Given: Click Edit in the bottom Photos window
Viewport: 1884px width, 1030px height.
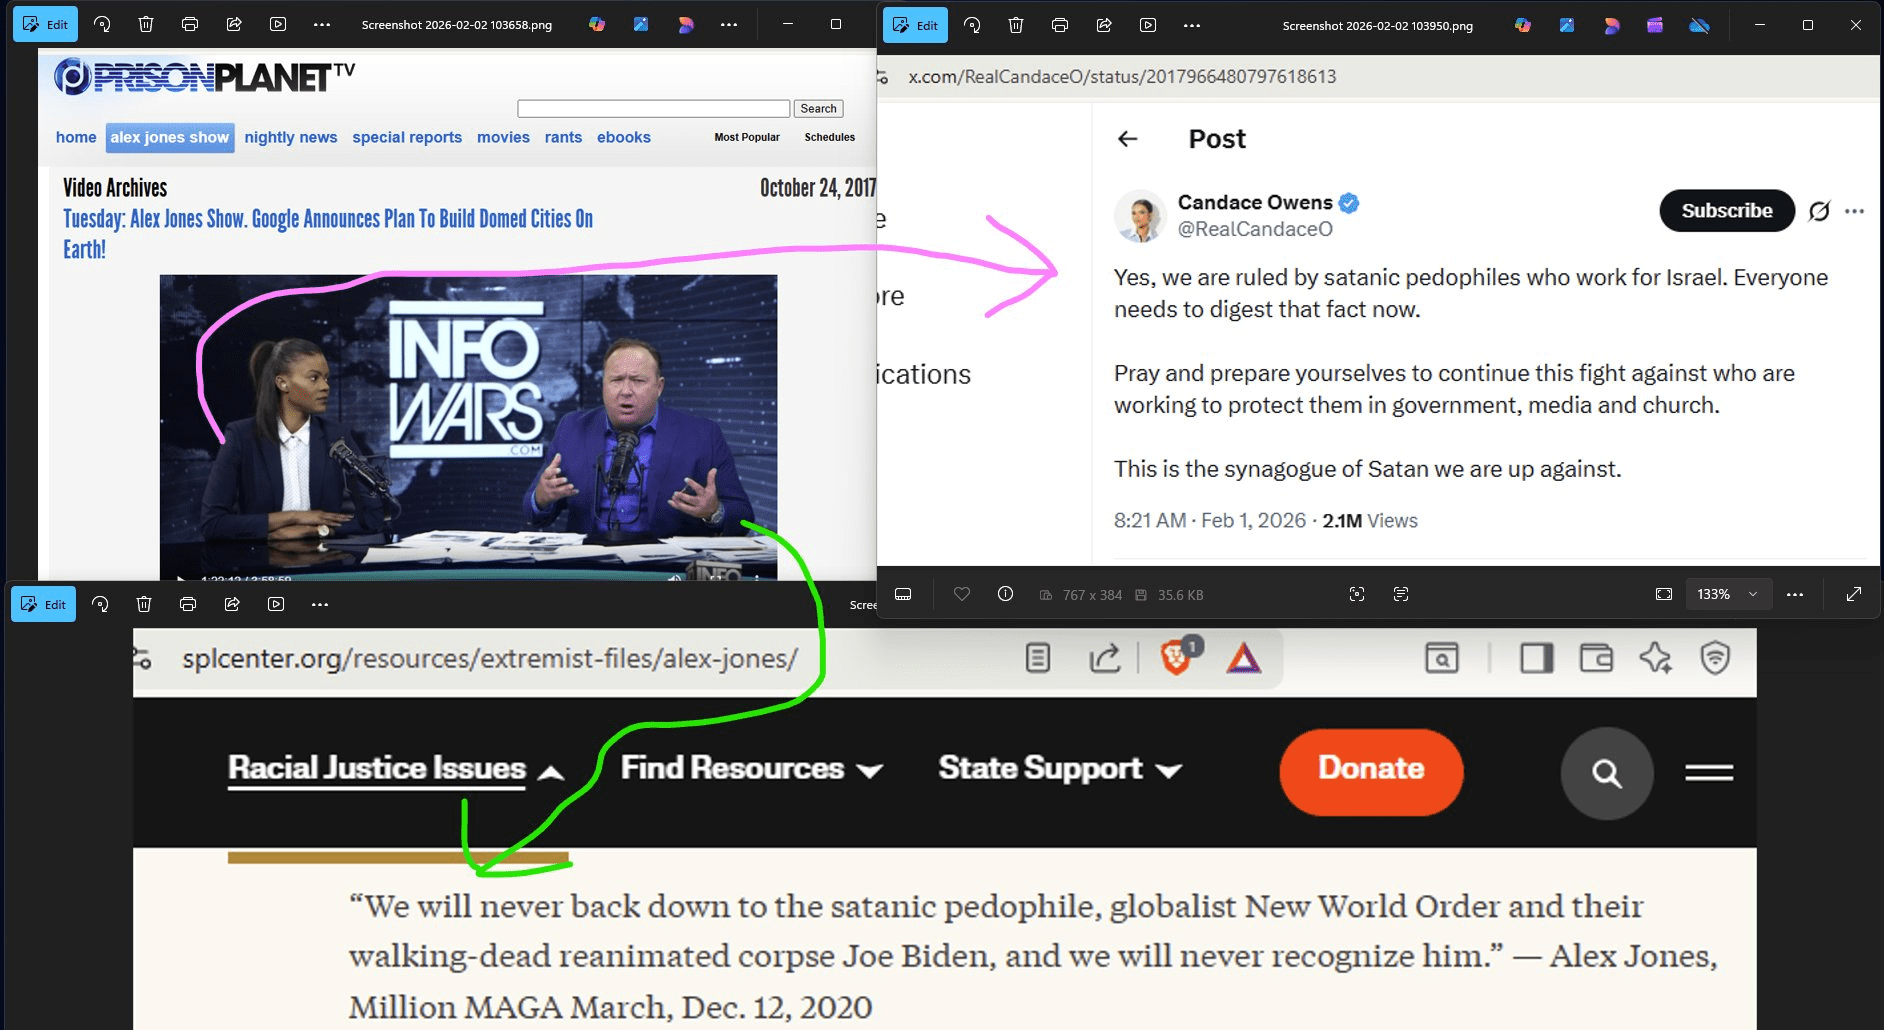Looking at the screenshot, I should coord(43,604).
